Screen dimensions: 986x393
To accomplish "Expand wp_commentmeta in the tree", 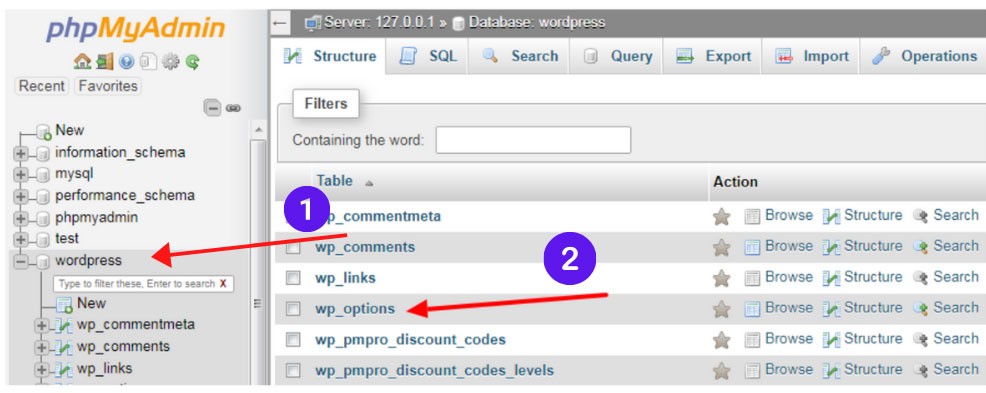I will pos(42,326).
